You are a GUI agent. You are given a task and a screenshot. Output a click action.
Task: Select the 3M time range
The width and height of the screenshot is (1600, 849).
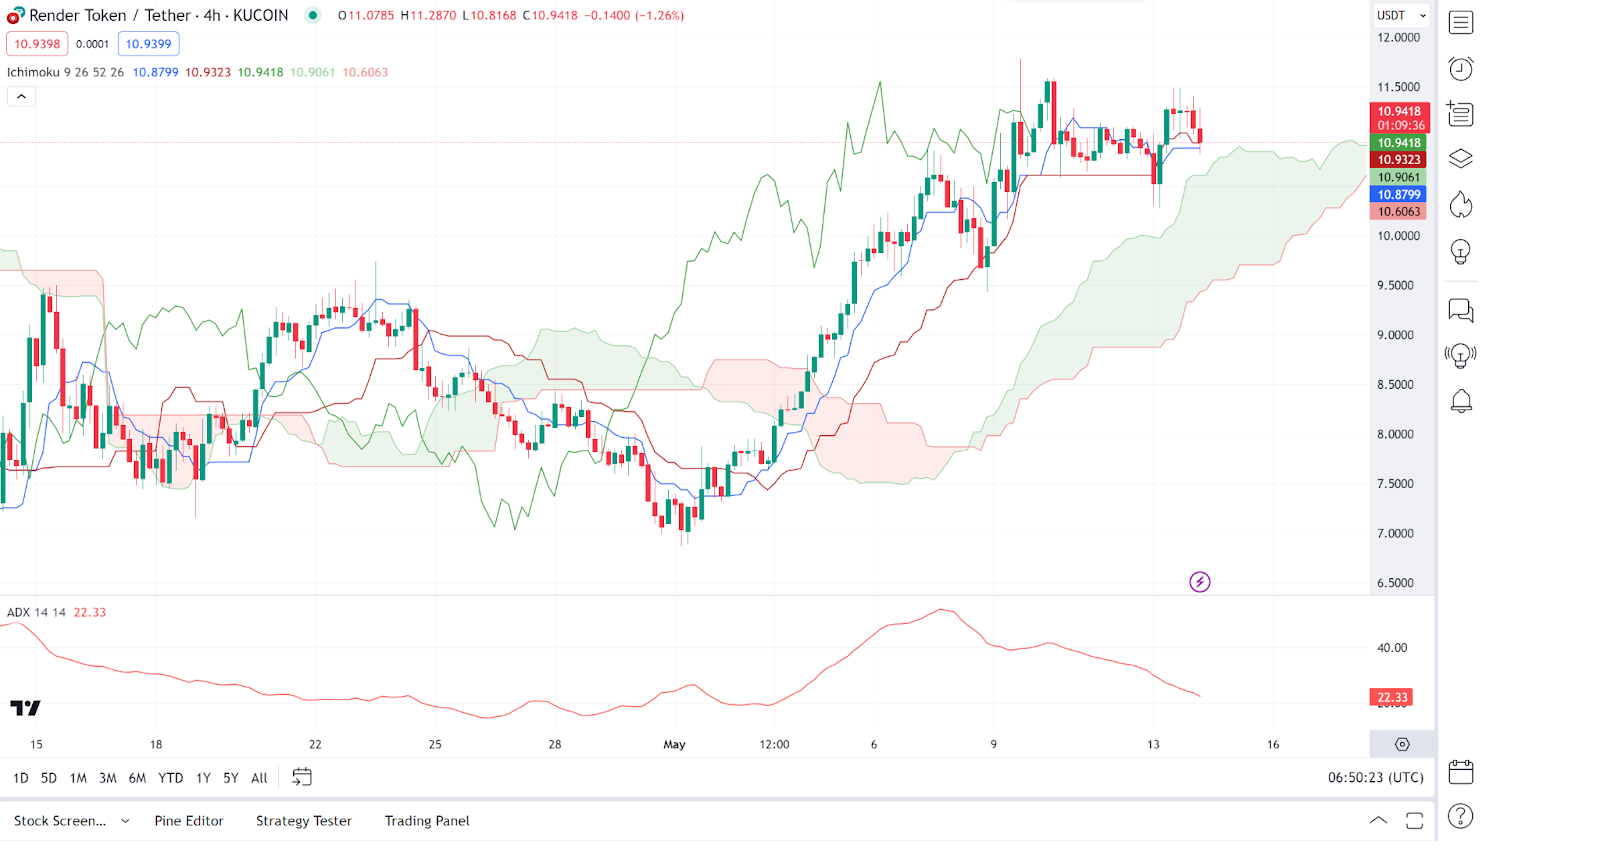tap(108, 778)
